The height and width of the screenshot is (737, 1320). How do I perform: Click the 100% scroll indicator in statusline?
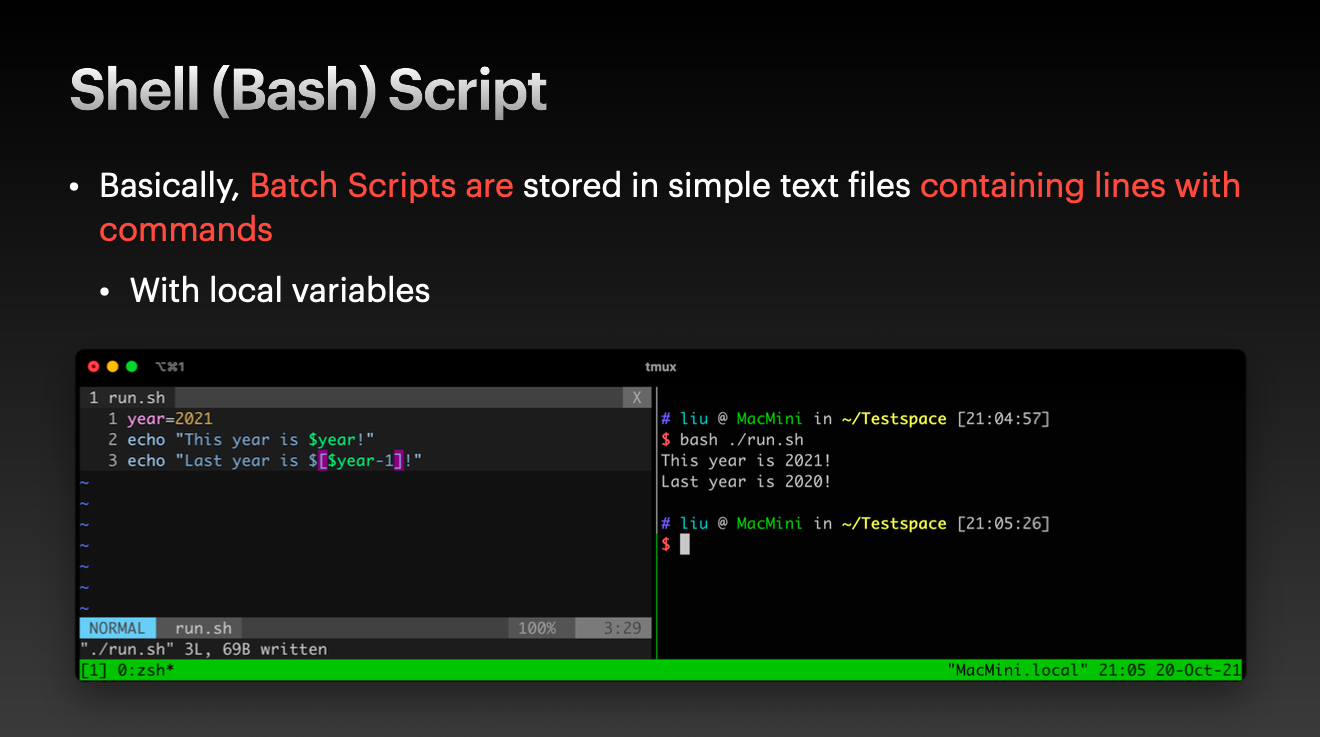[537, 628]
